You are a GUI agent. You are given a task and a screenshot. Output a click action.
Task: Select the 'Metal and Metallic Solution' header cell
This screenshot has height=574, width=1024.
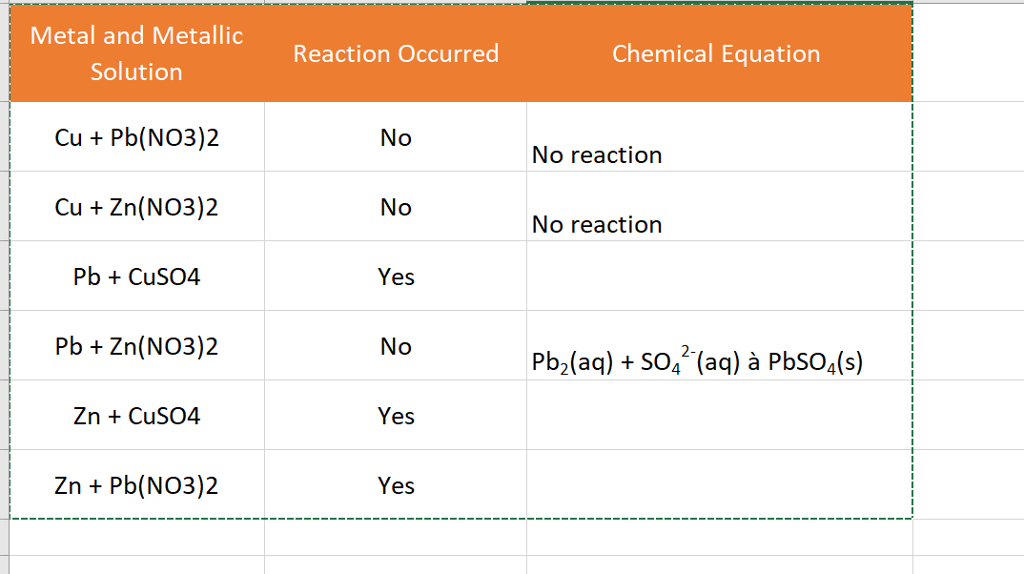coord(137,53)
